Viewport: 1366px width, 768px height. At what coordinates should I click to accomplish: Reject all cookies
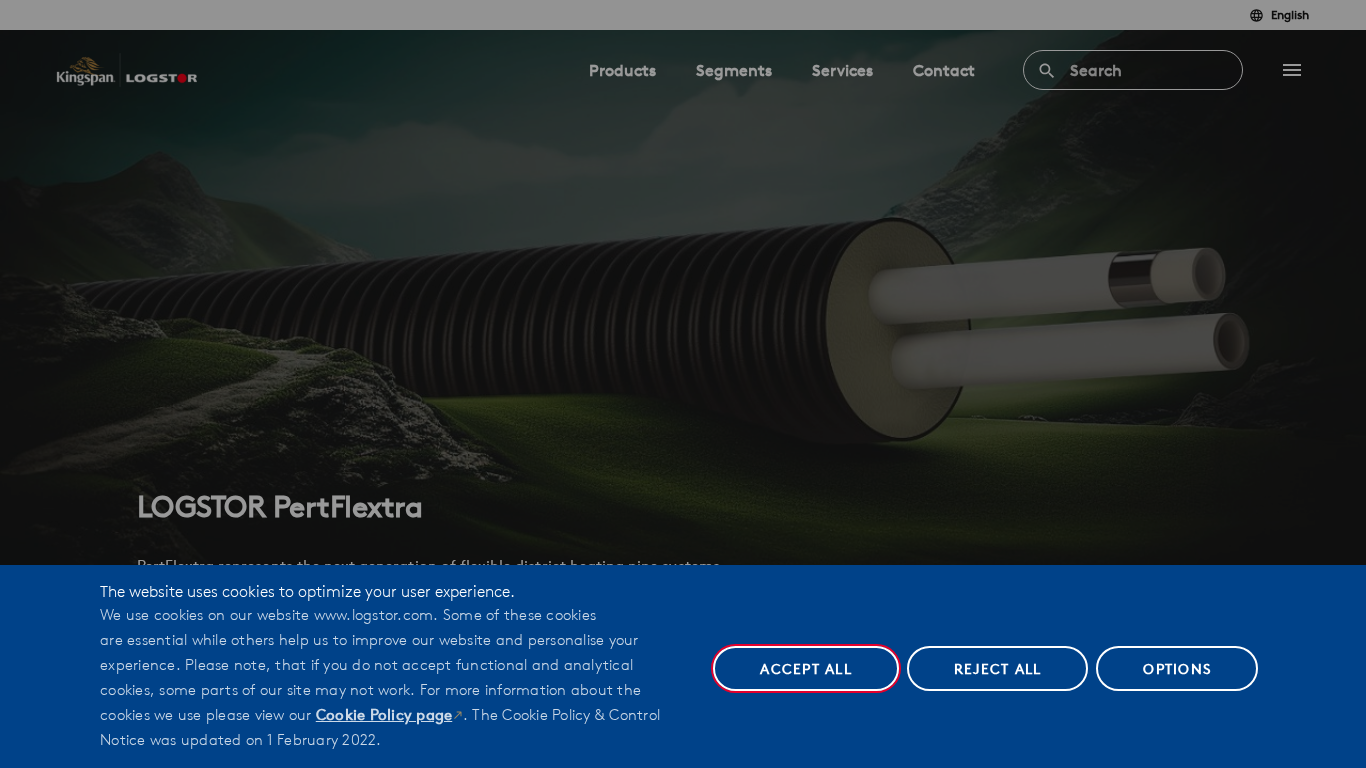(x=997, y=669)
